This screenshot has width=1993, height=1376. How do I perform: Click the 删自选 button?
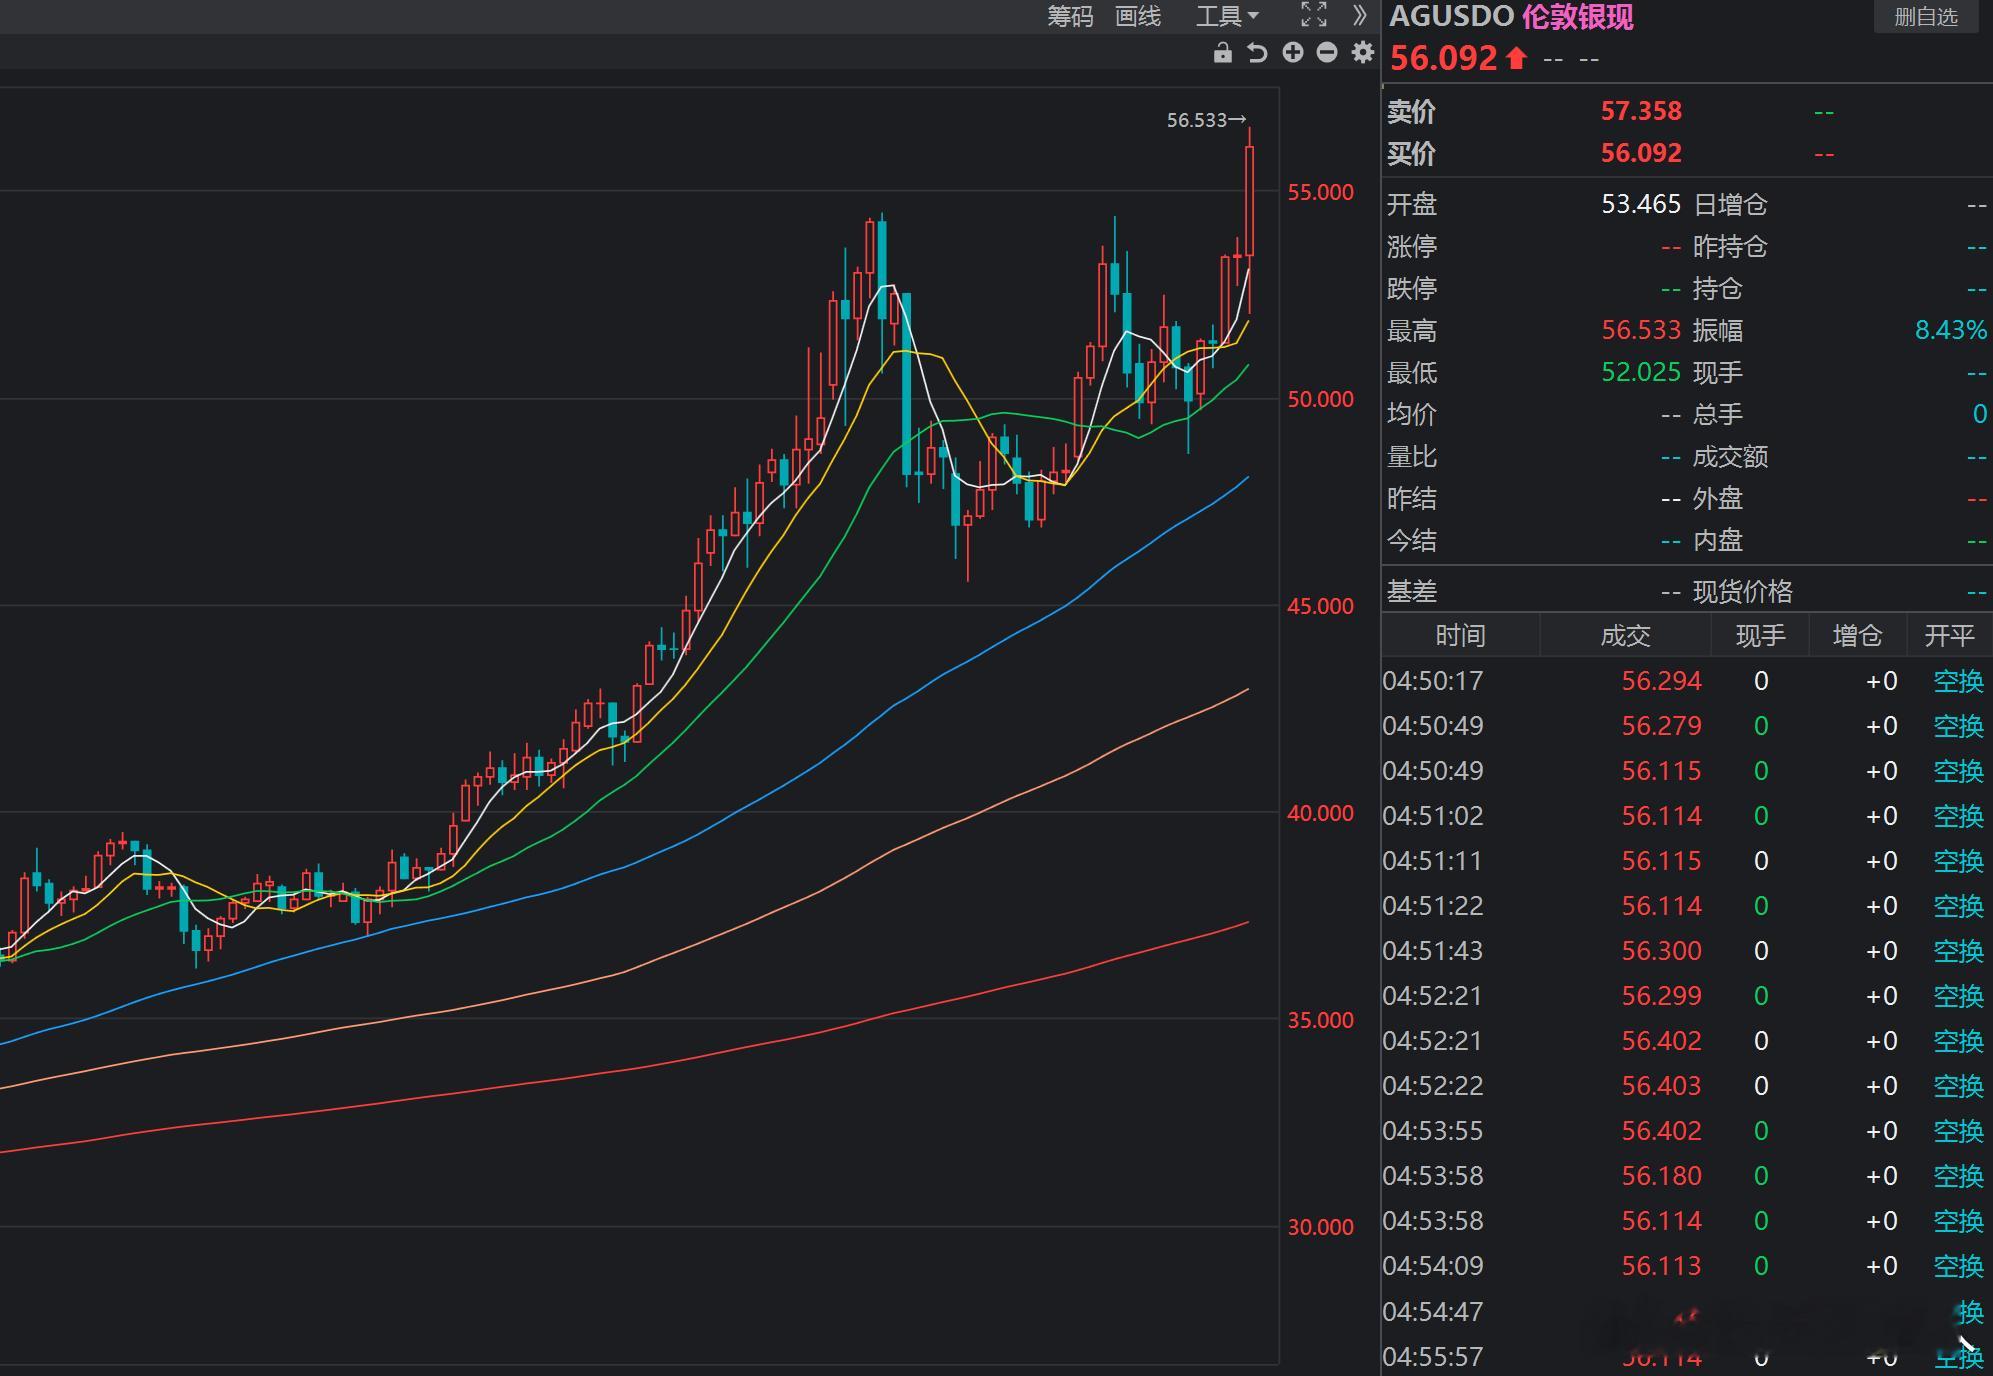[x=1925, y=17]
